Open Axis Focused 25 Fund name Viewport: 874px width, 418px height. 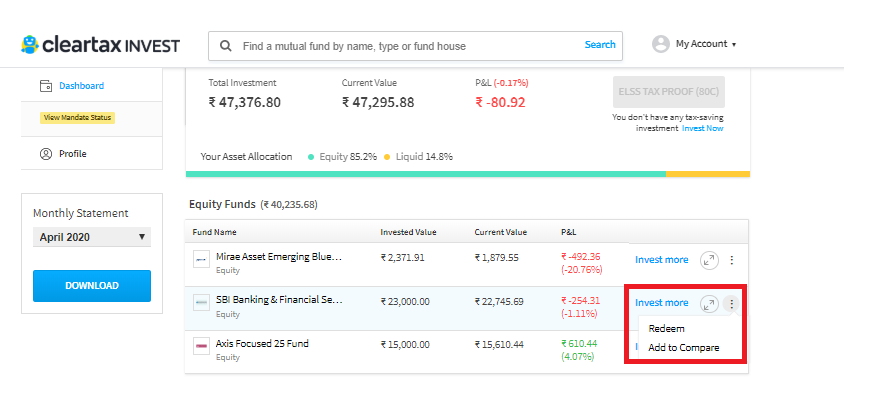pyautogui.click(x=262, y=343)
